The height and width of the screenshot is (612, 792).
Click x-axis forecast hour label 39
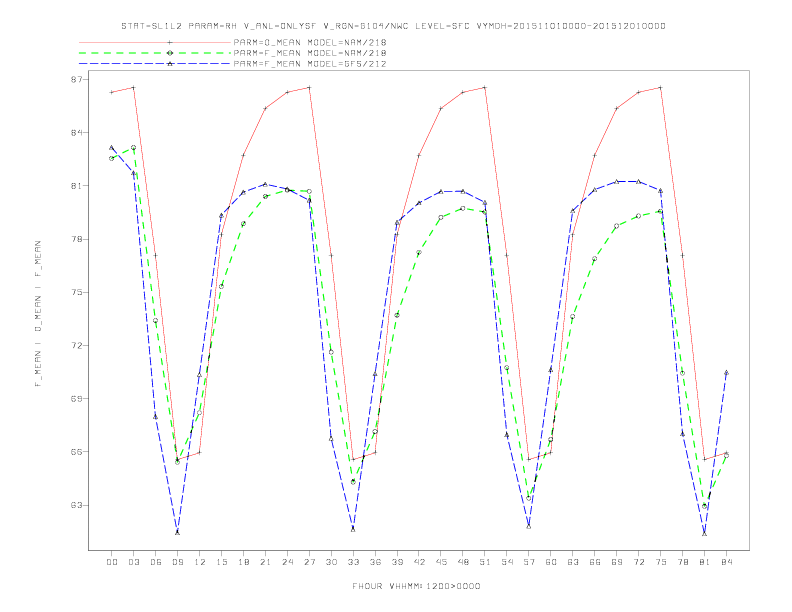pyautogui.click(x=397, y=562)
